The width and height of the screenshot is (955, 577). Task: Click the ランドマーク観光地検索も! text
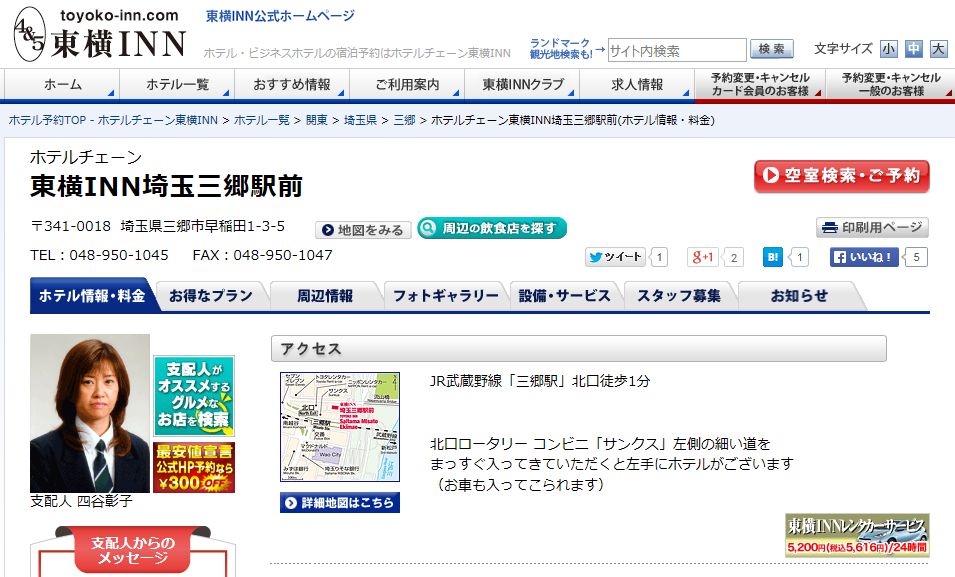pyautogui.click(x=560, y=49)
